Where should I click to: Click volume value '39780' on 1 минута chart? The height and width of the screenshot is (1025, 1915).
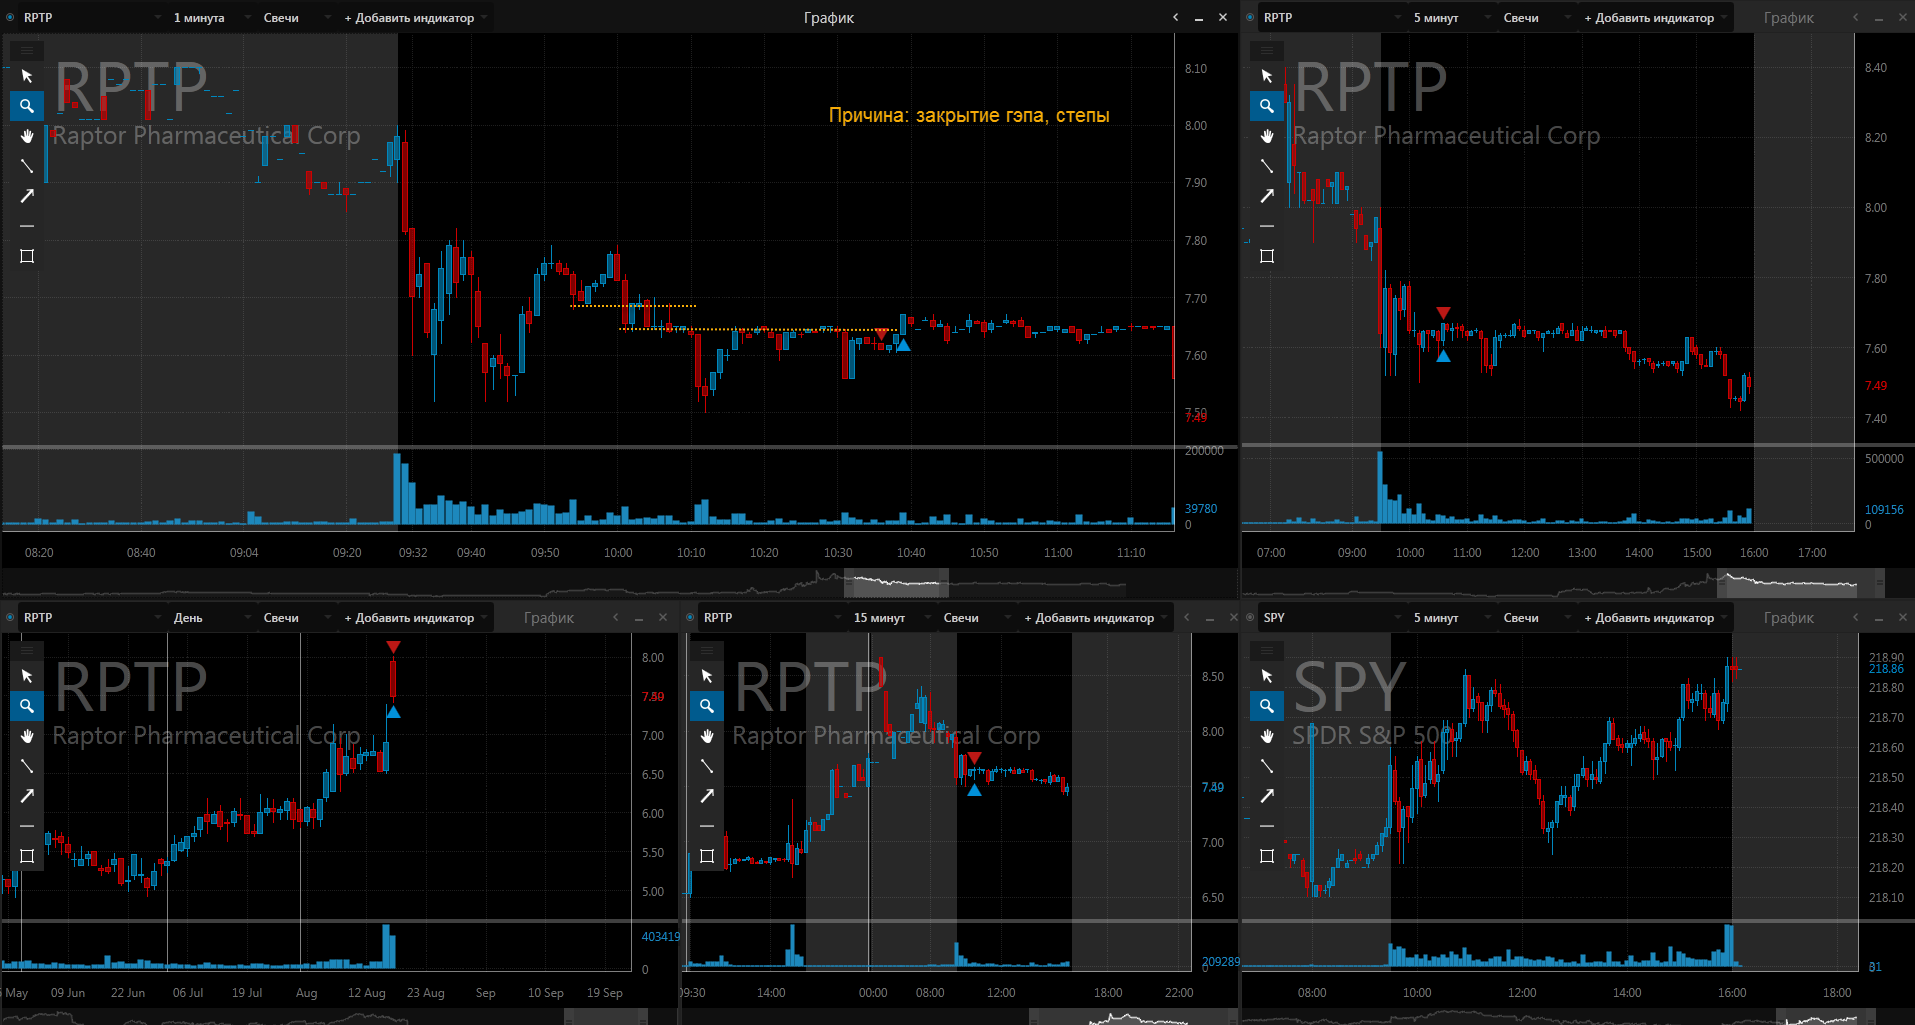tap(1201, 509)
